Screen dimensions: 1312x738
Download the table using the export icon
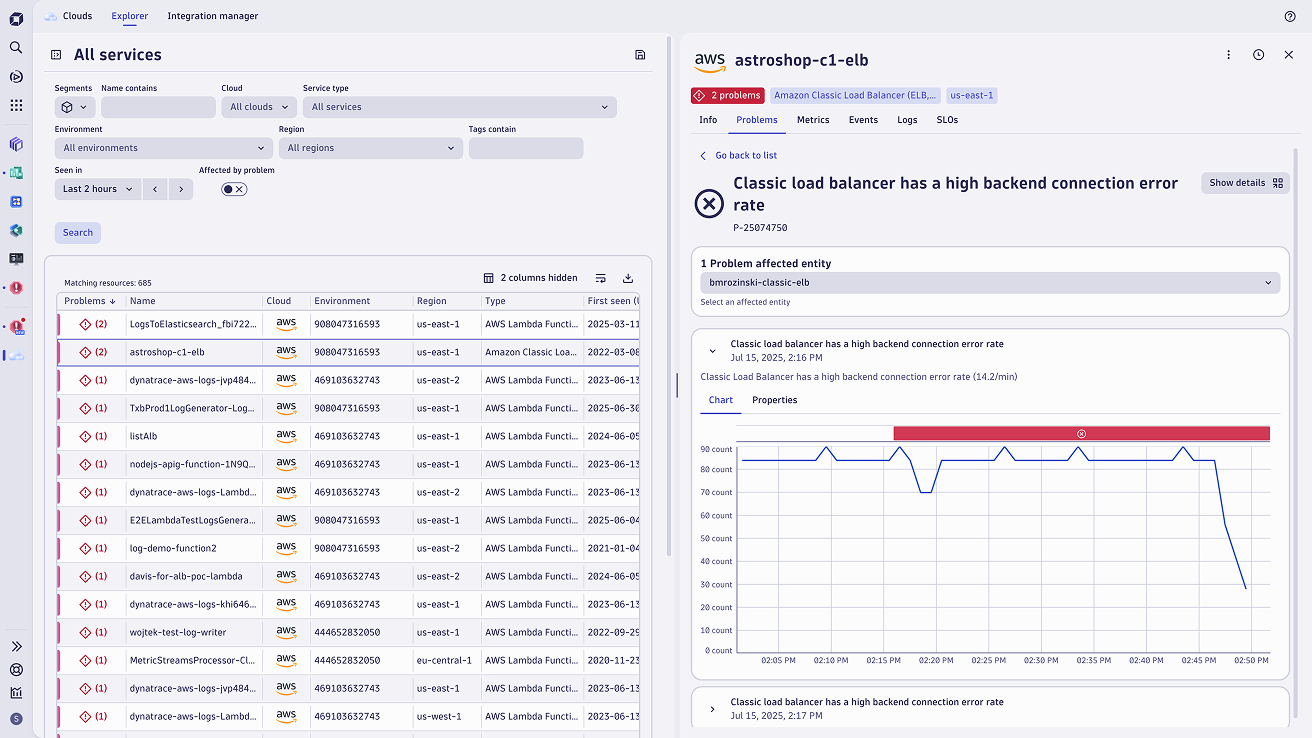pos(628,278)
